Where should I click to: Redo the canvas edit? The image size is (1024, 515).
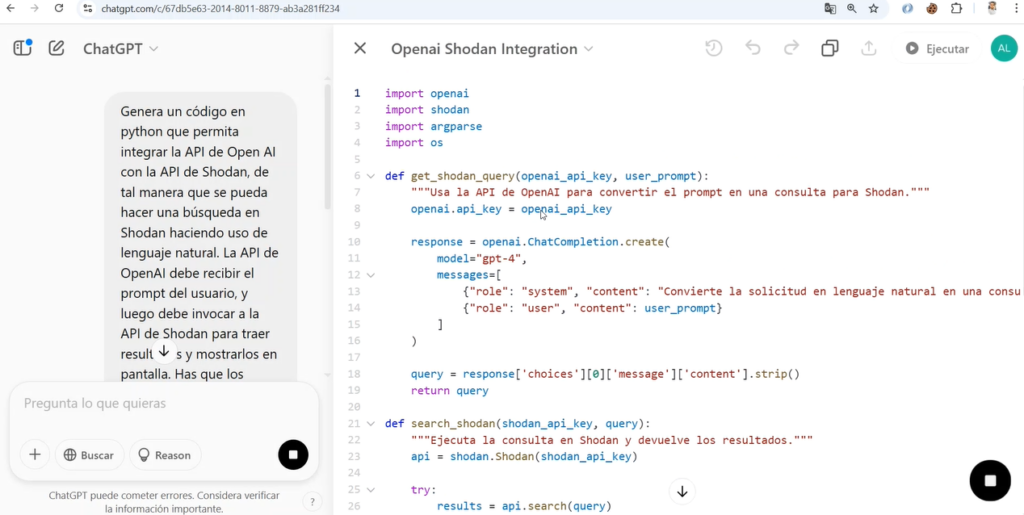[792, 48]
